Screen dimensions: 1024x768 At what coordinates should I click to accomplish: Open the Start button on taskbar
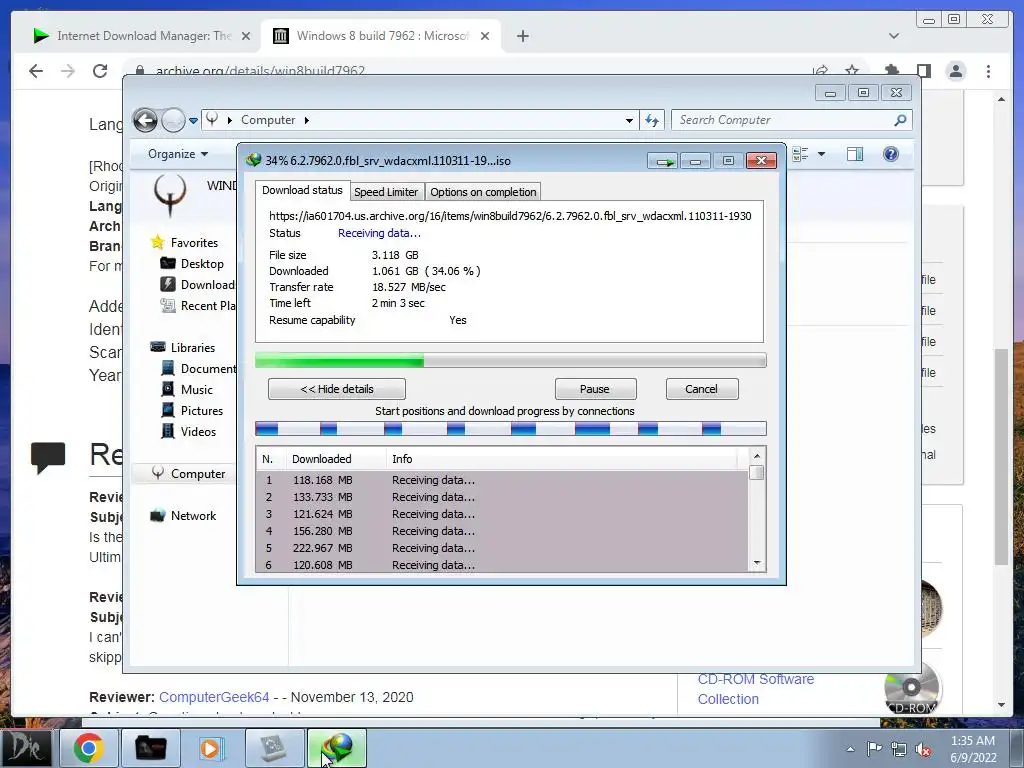(27, 748)
